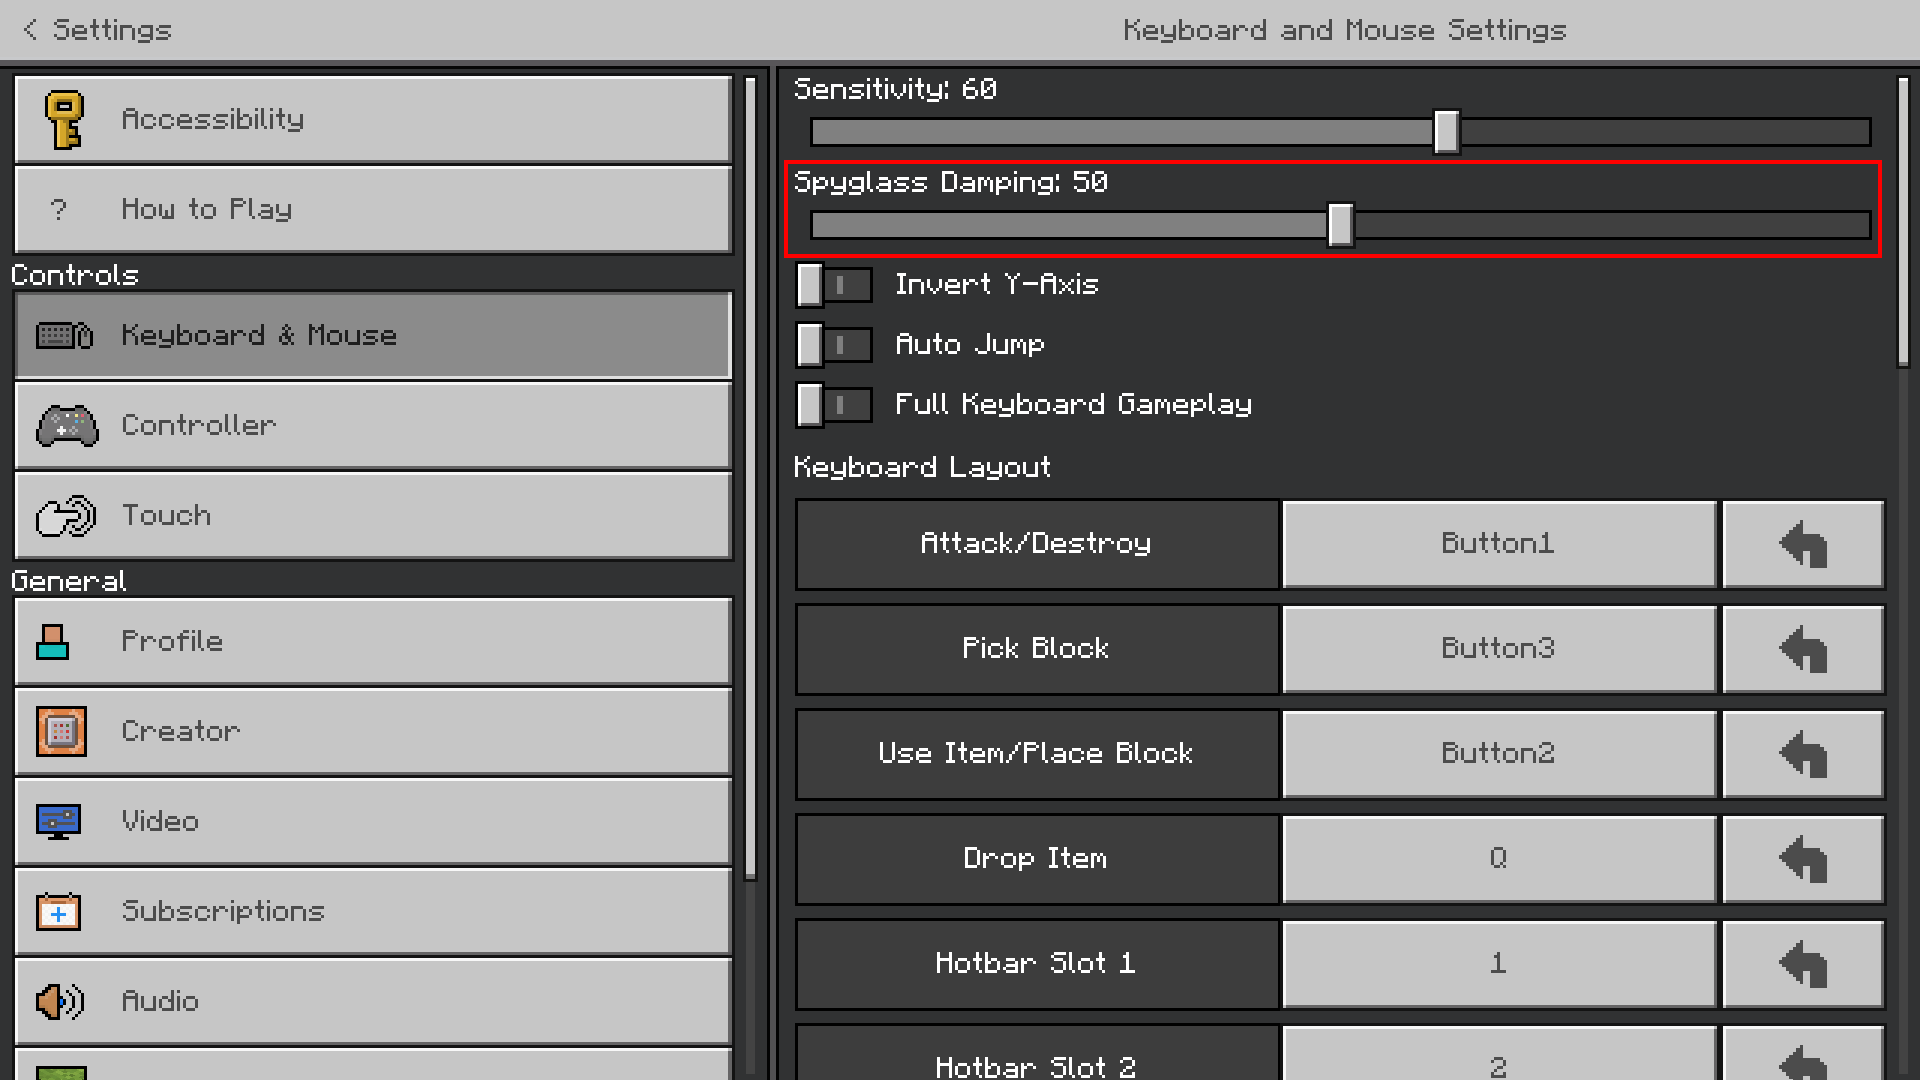Screen dimensions: 1920x1080
Task: Enable Auto Jump toggle
Action: pyautogui.click(x=833, y=345)
